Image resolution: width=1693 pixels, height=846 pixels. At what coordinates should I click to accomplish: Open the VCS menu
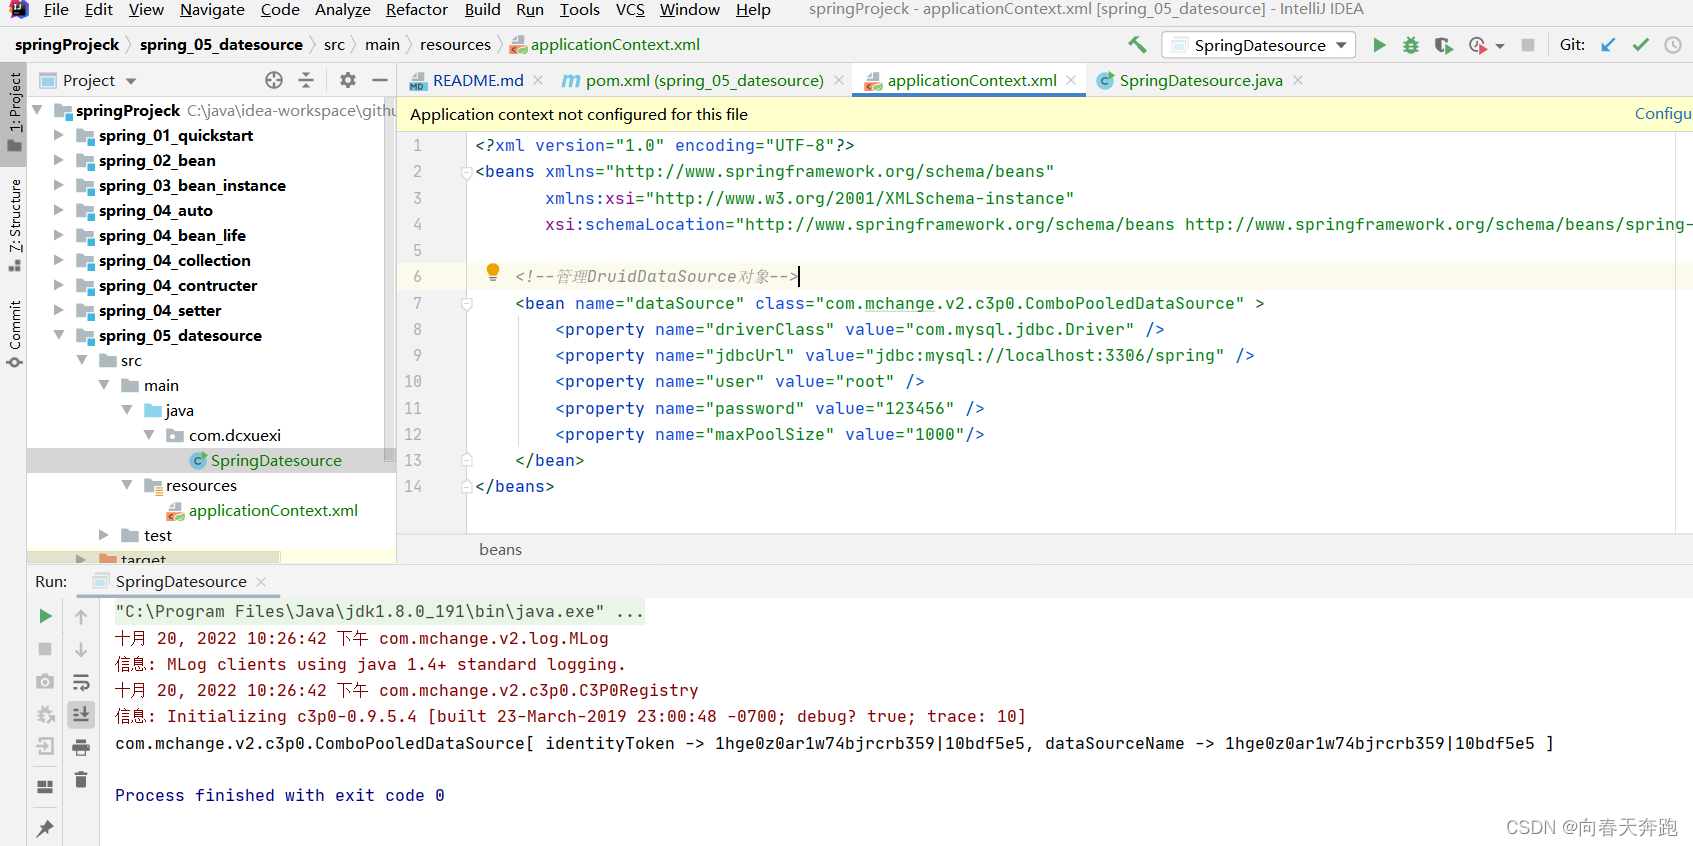pos(630,9)
